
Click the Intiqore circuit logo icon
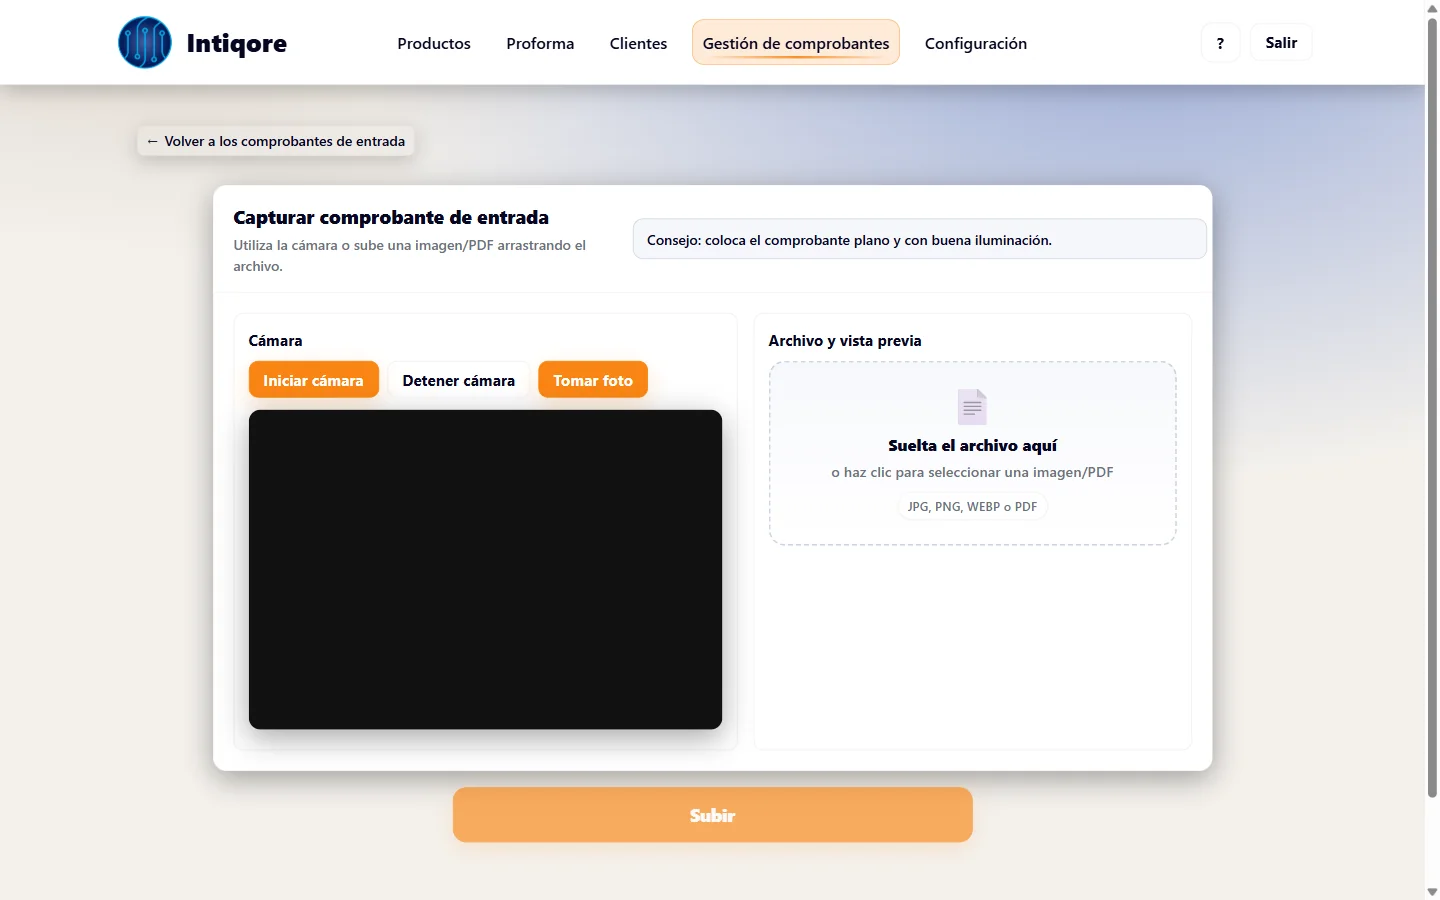(x=145, y=43)
